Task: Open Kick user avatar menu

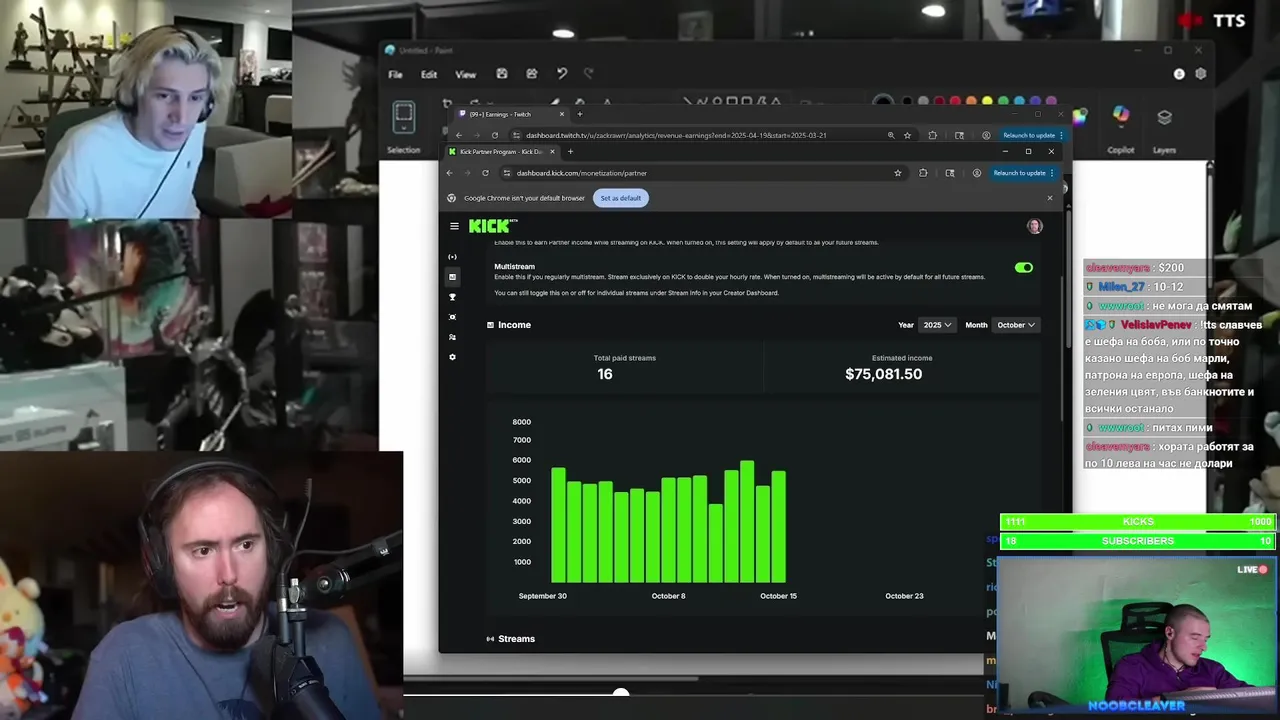Action: click(x=1035, y=226)
